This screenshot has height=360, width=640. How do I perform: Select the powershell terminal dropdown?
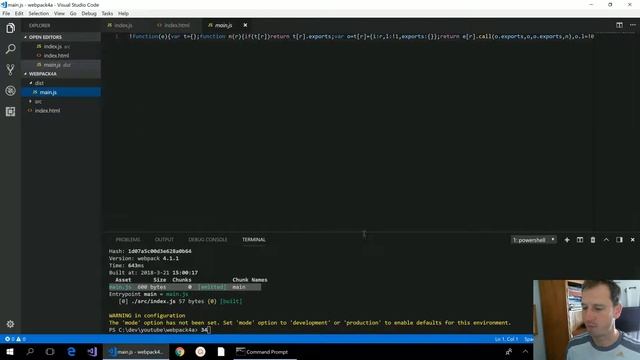coord(533,240)
